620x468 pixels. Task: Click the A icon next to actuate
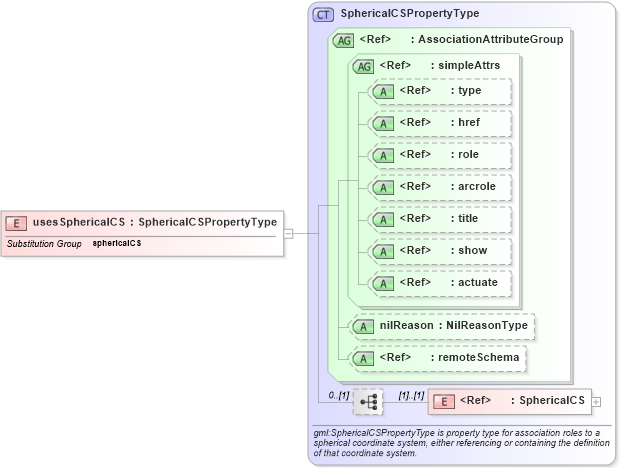[383, 284]
